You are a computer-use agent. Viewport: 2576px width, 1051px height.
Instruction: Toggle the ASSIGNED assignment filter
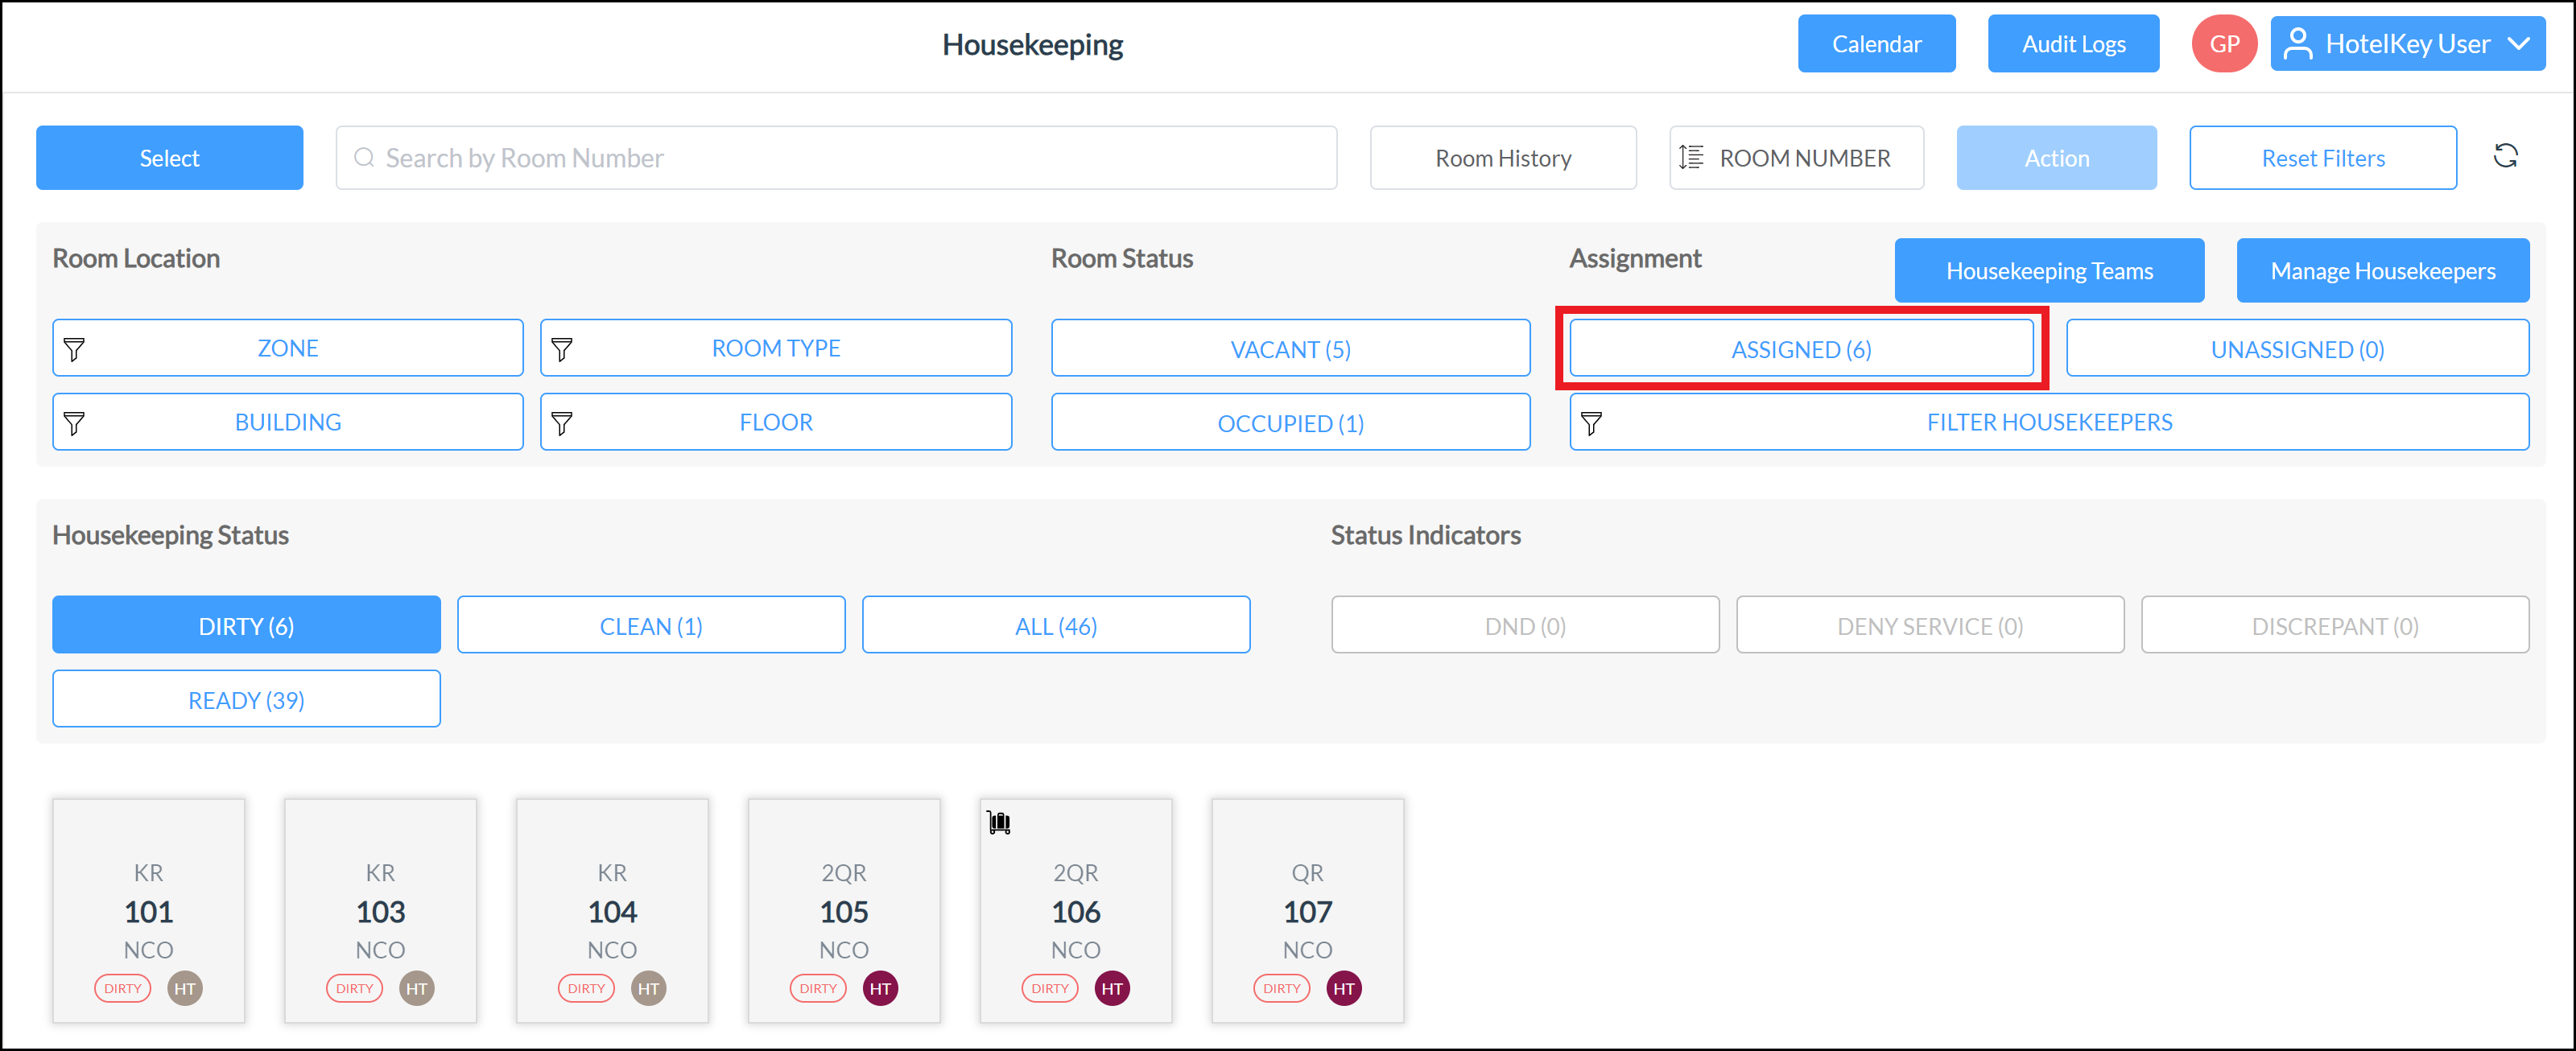(x=1801, y=348)
